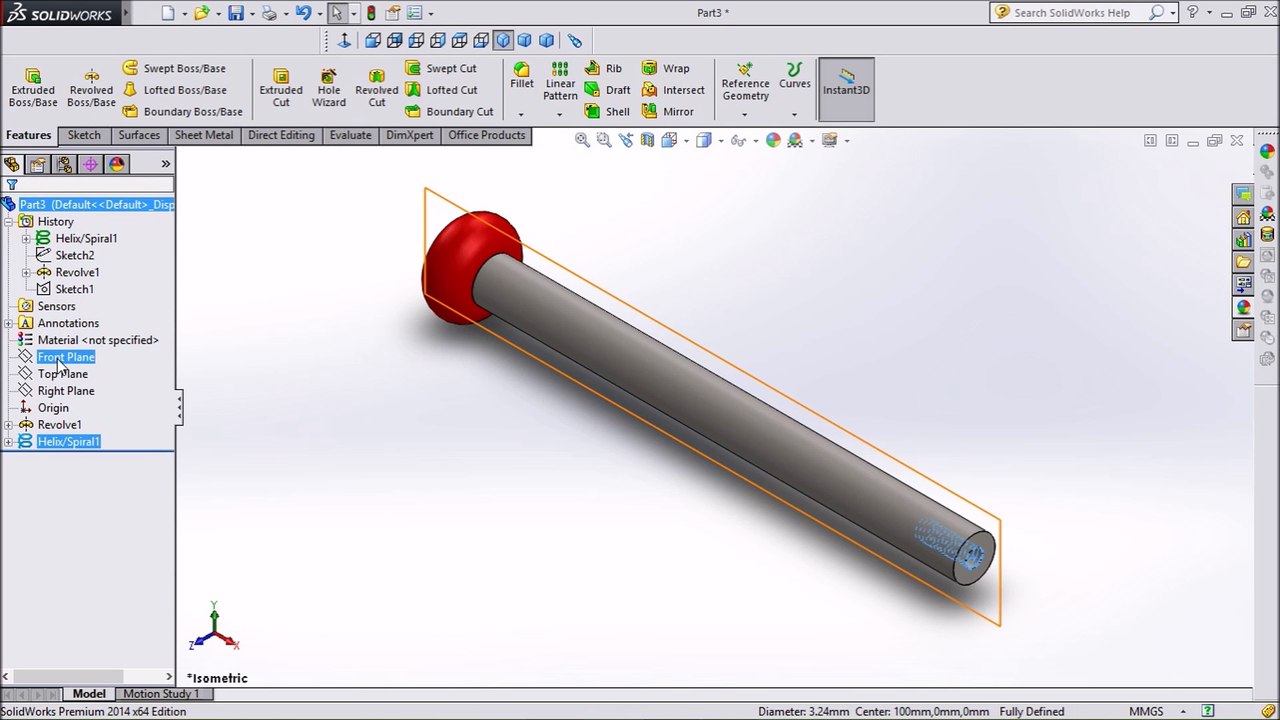Select the Revolved Cut tool
The width and height of the screenshot is (1280, 720).
376,88
